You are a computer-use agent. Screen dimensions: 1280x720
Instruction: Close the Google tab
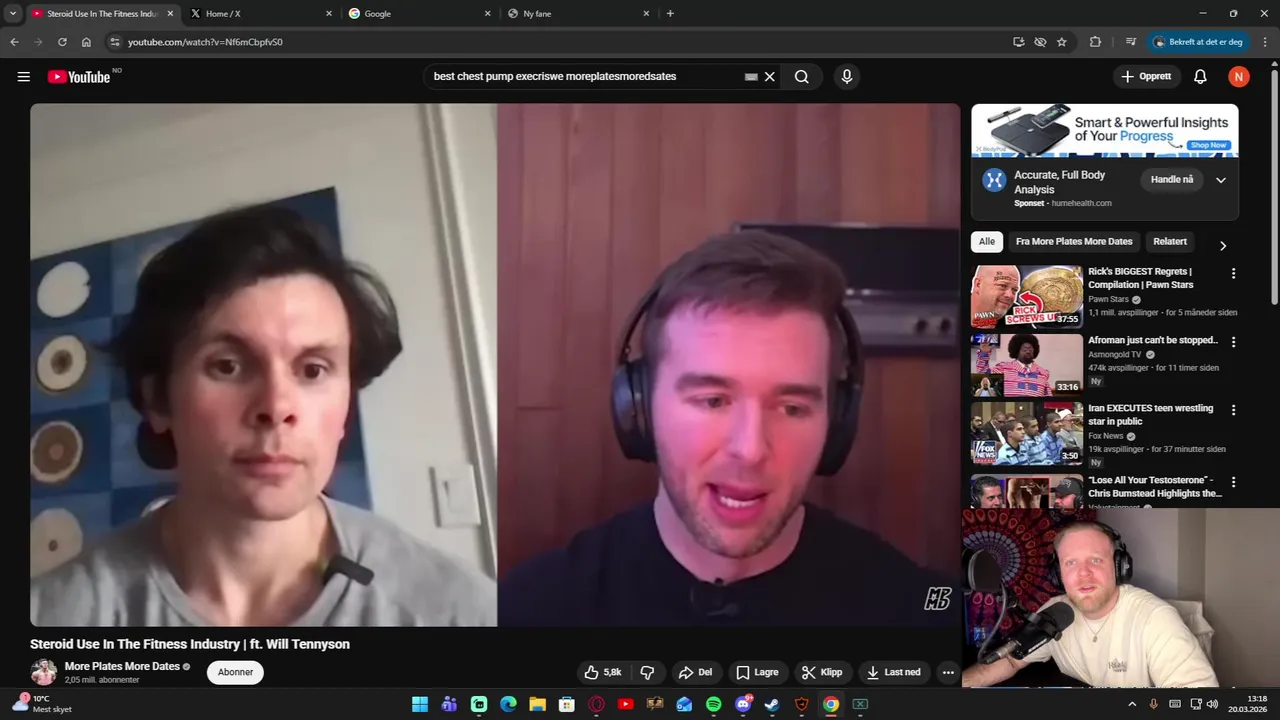(488, 14)
